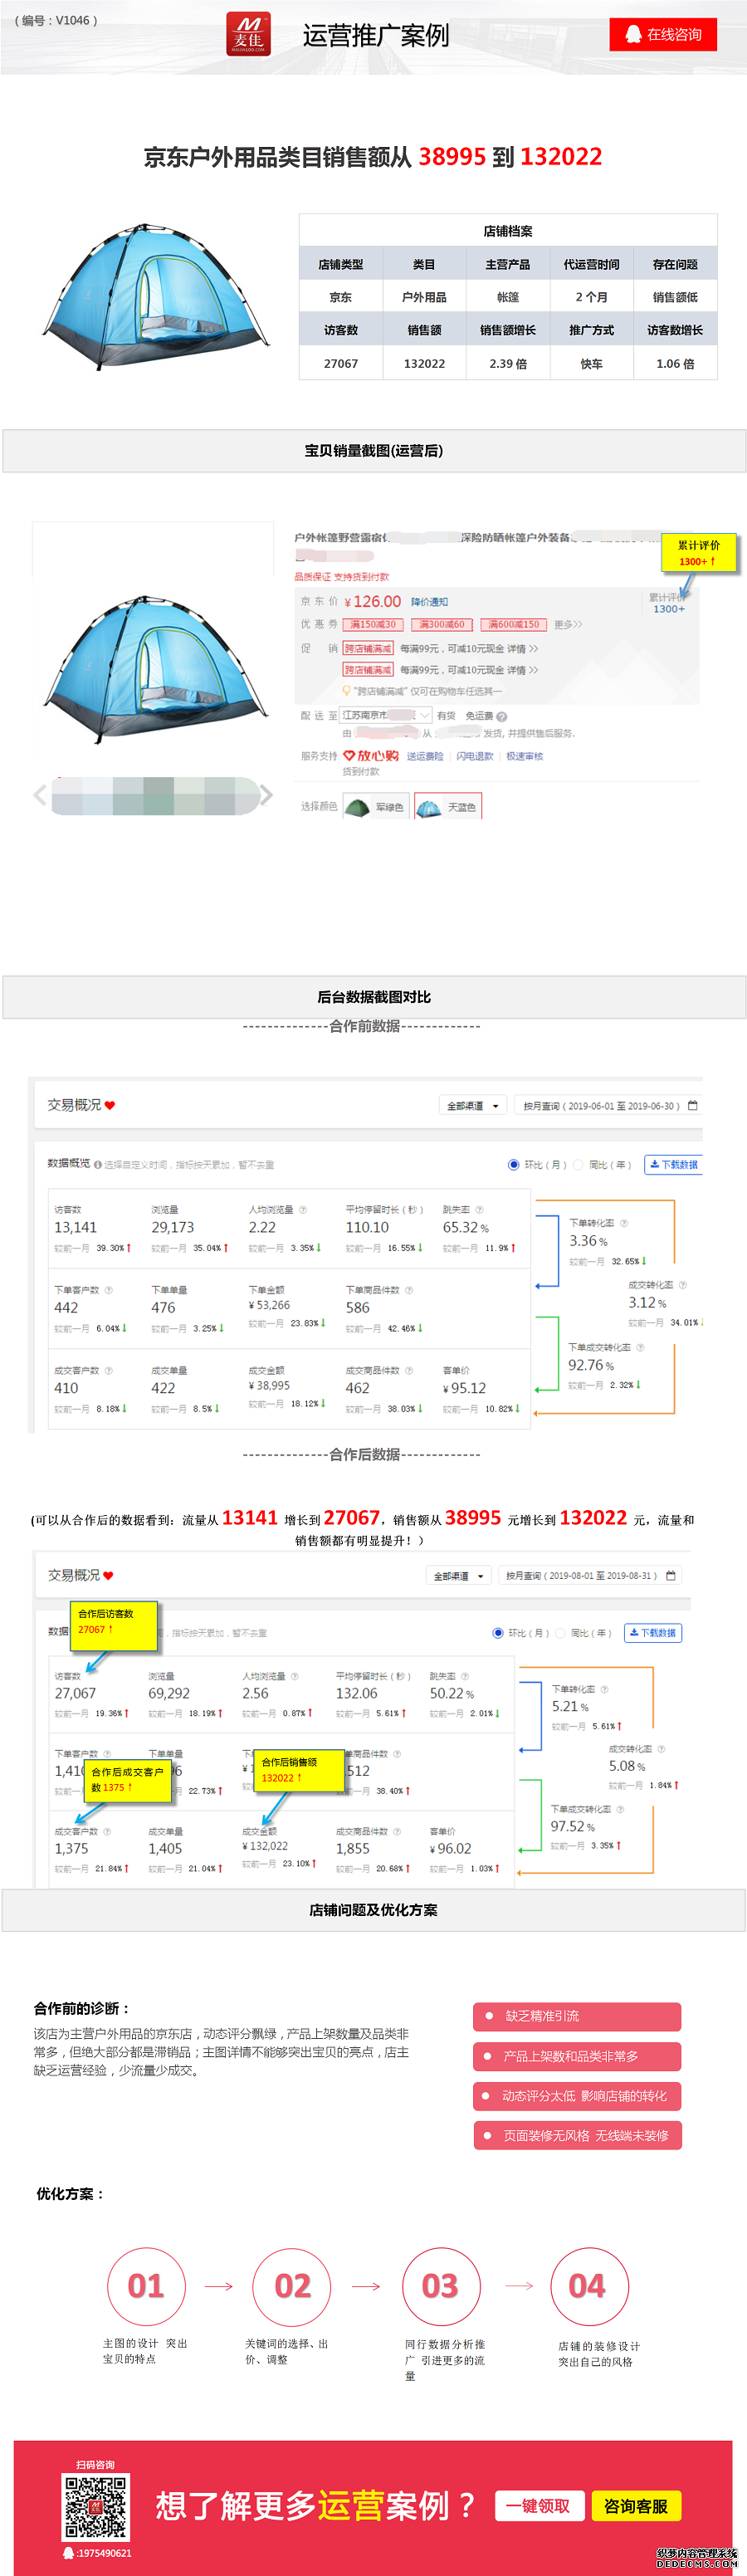Click the 产品上架数和品类非常多 red tag

577,2056
